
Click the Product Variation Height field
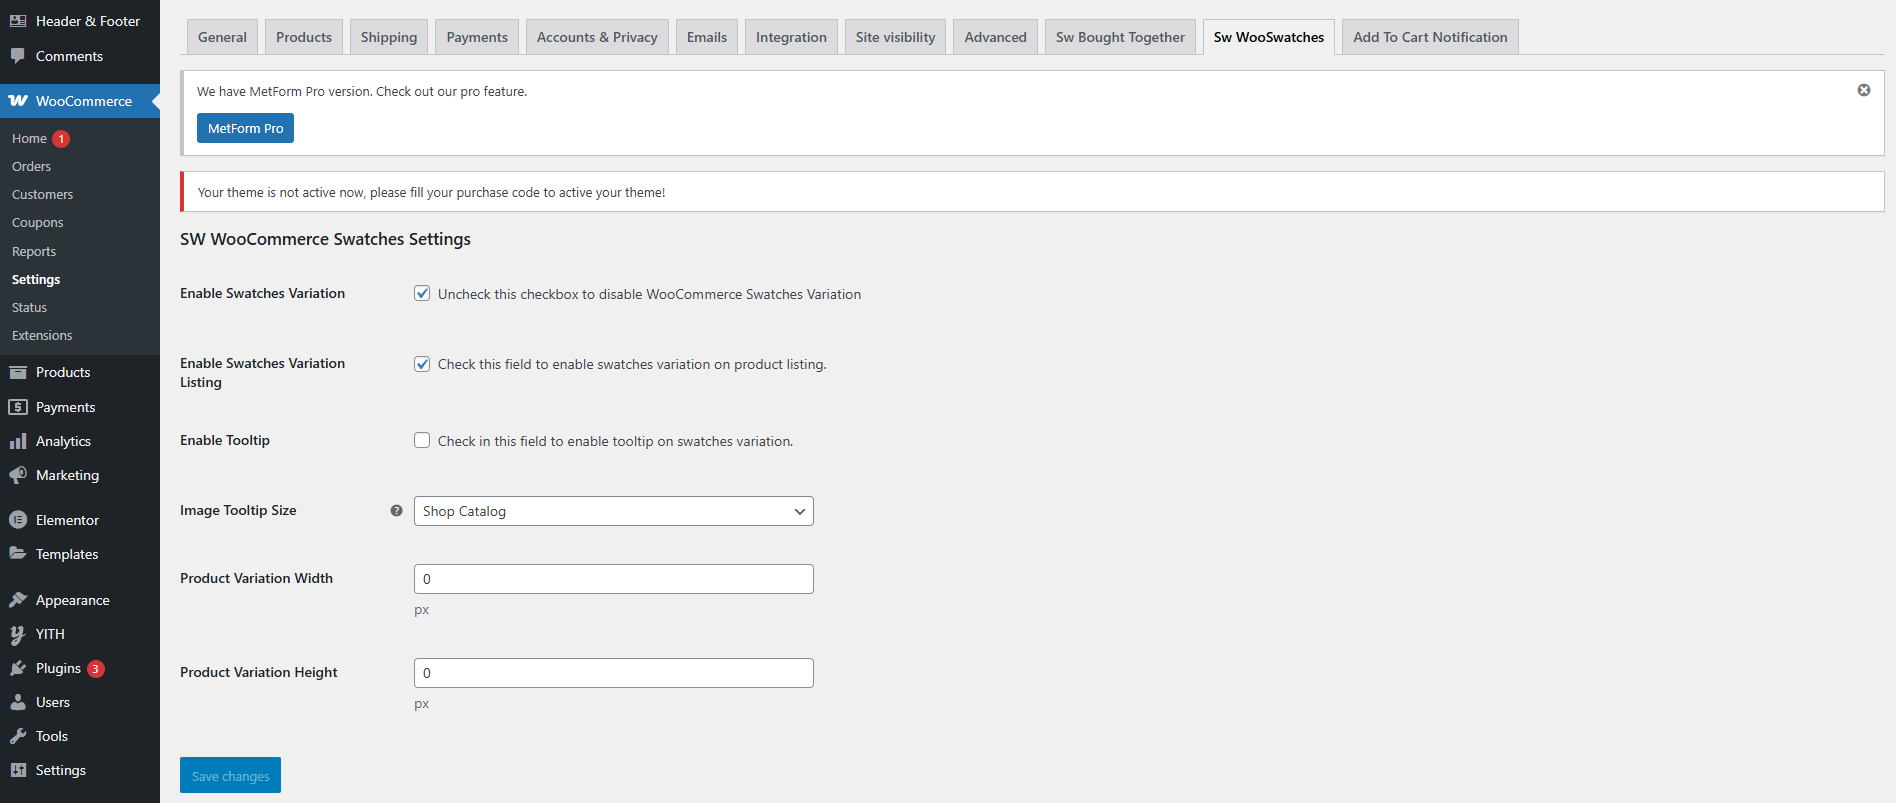pyautogui.click(x=613, y=673)
